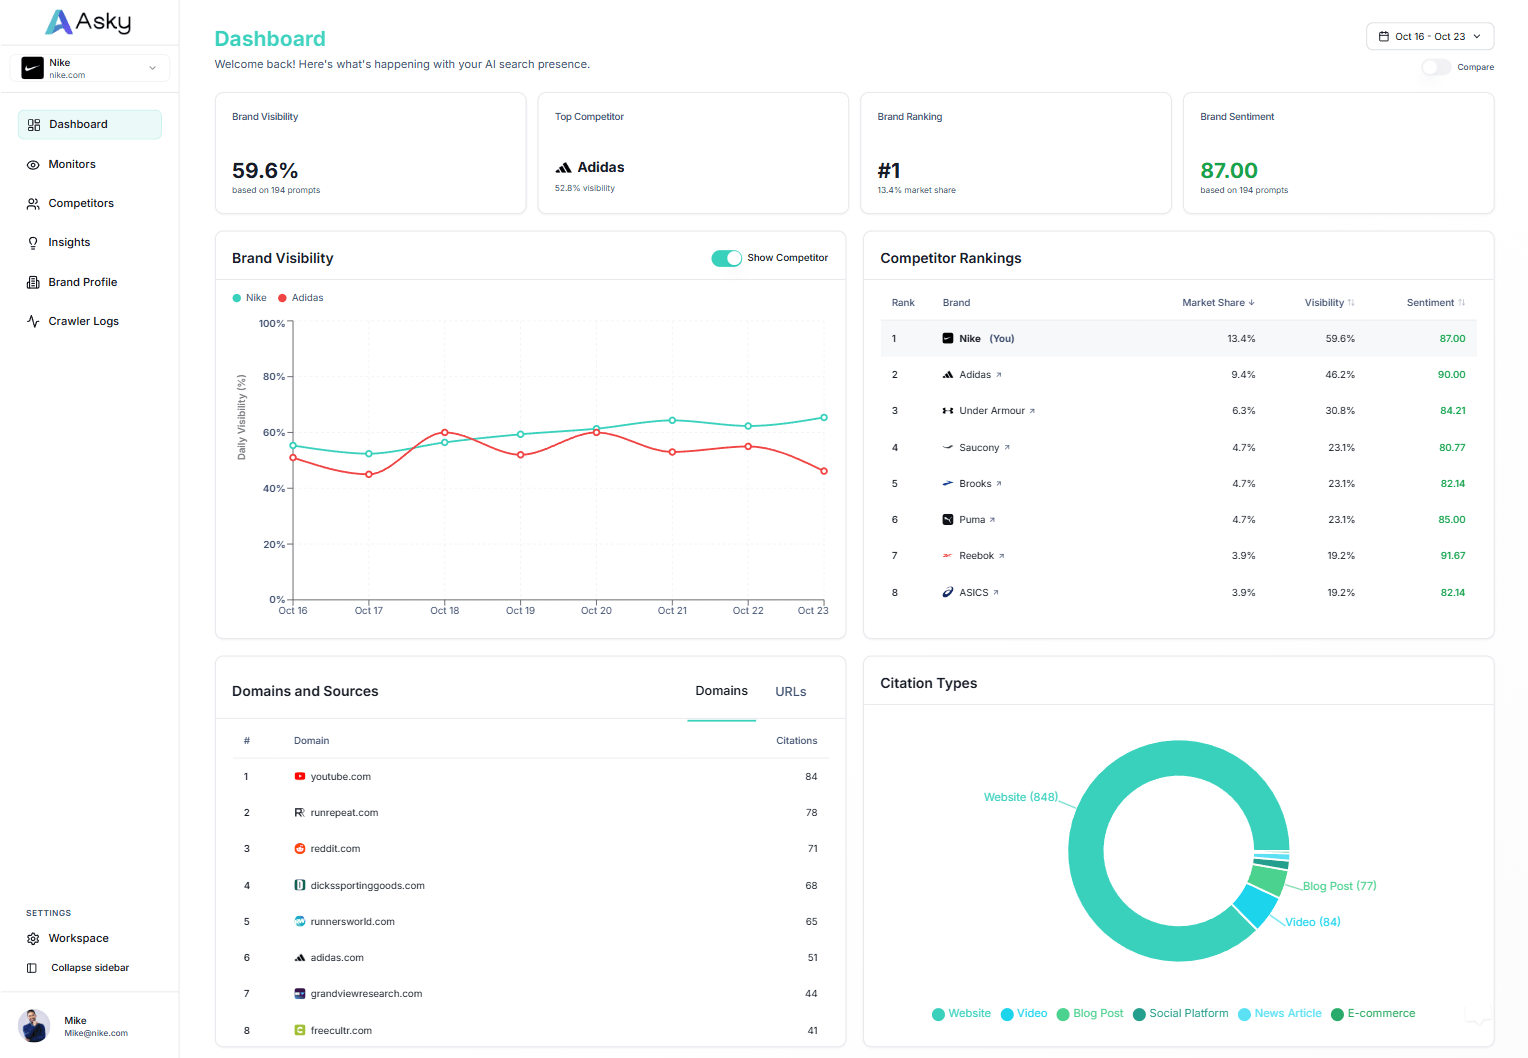
Task: Open Crawler Logs in the sidebar
Action: (83, 321)
